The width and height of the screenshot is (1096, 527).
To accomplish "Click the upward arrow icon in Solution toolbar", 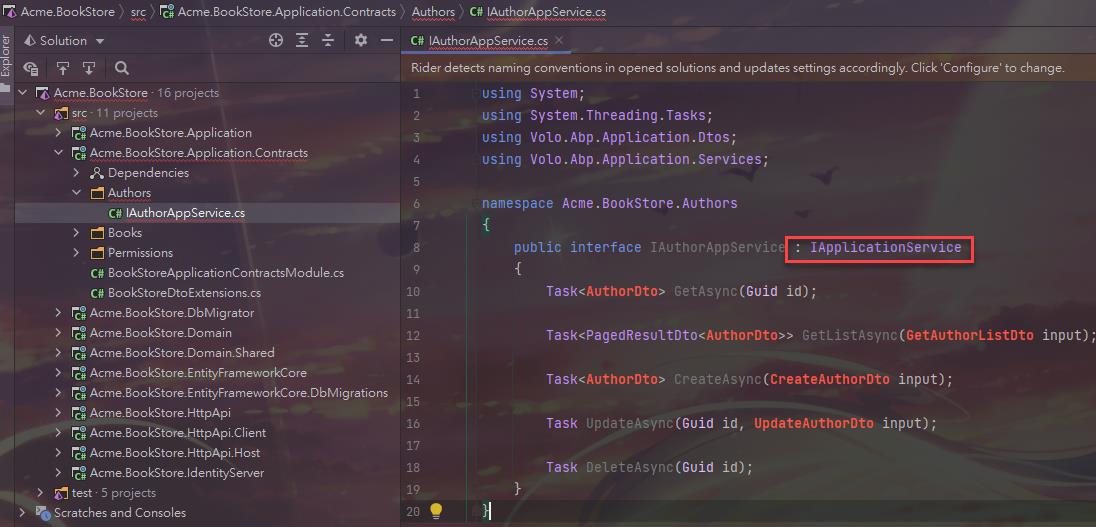I will 63,68.
